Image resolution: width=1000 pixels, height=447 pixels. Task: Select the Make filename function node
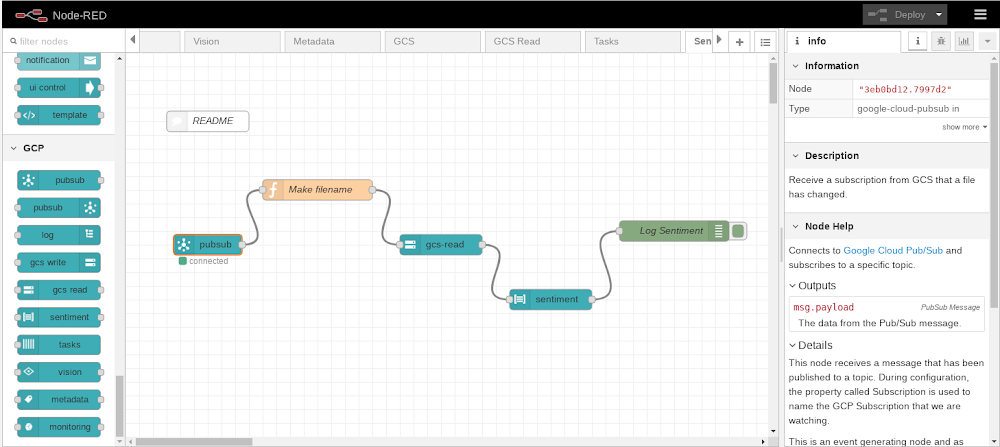point(317,190)
